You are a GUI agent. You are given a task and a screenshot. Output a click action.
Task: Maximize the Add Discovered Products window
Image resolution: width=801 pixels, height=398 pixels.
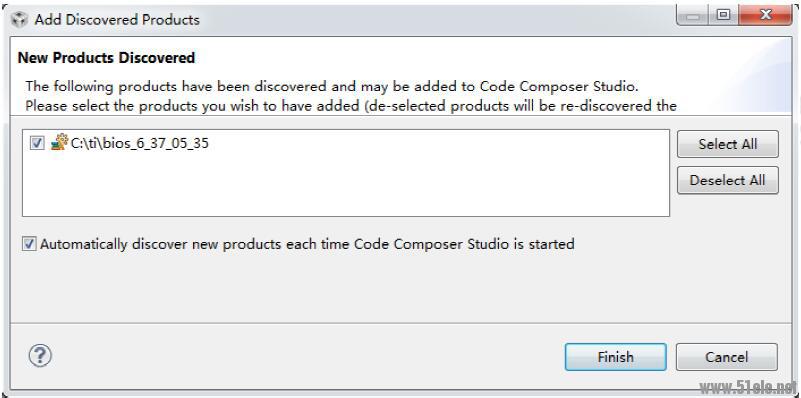723,16
